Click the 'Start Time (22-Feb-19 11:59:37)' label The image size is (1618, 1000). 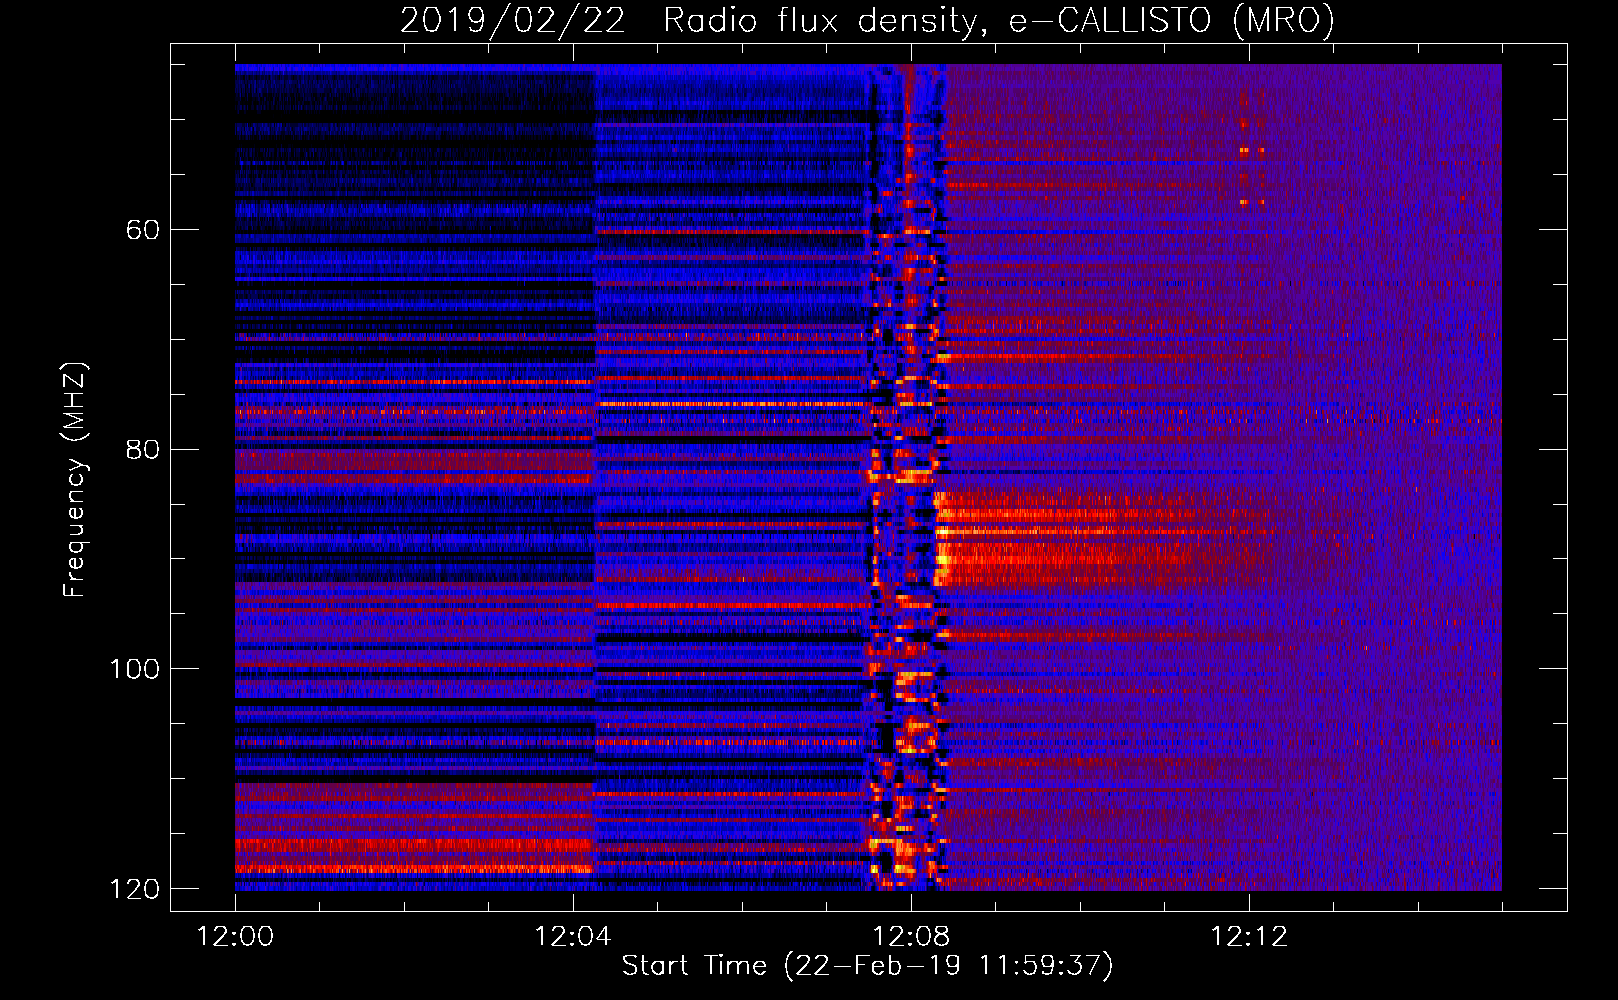coord(867,966)
